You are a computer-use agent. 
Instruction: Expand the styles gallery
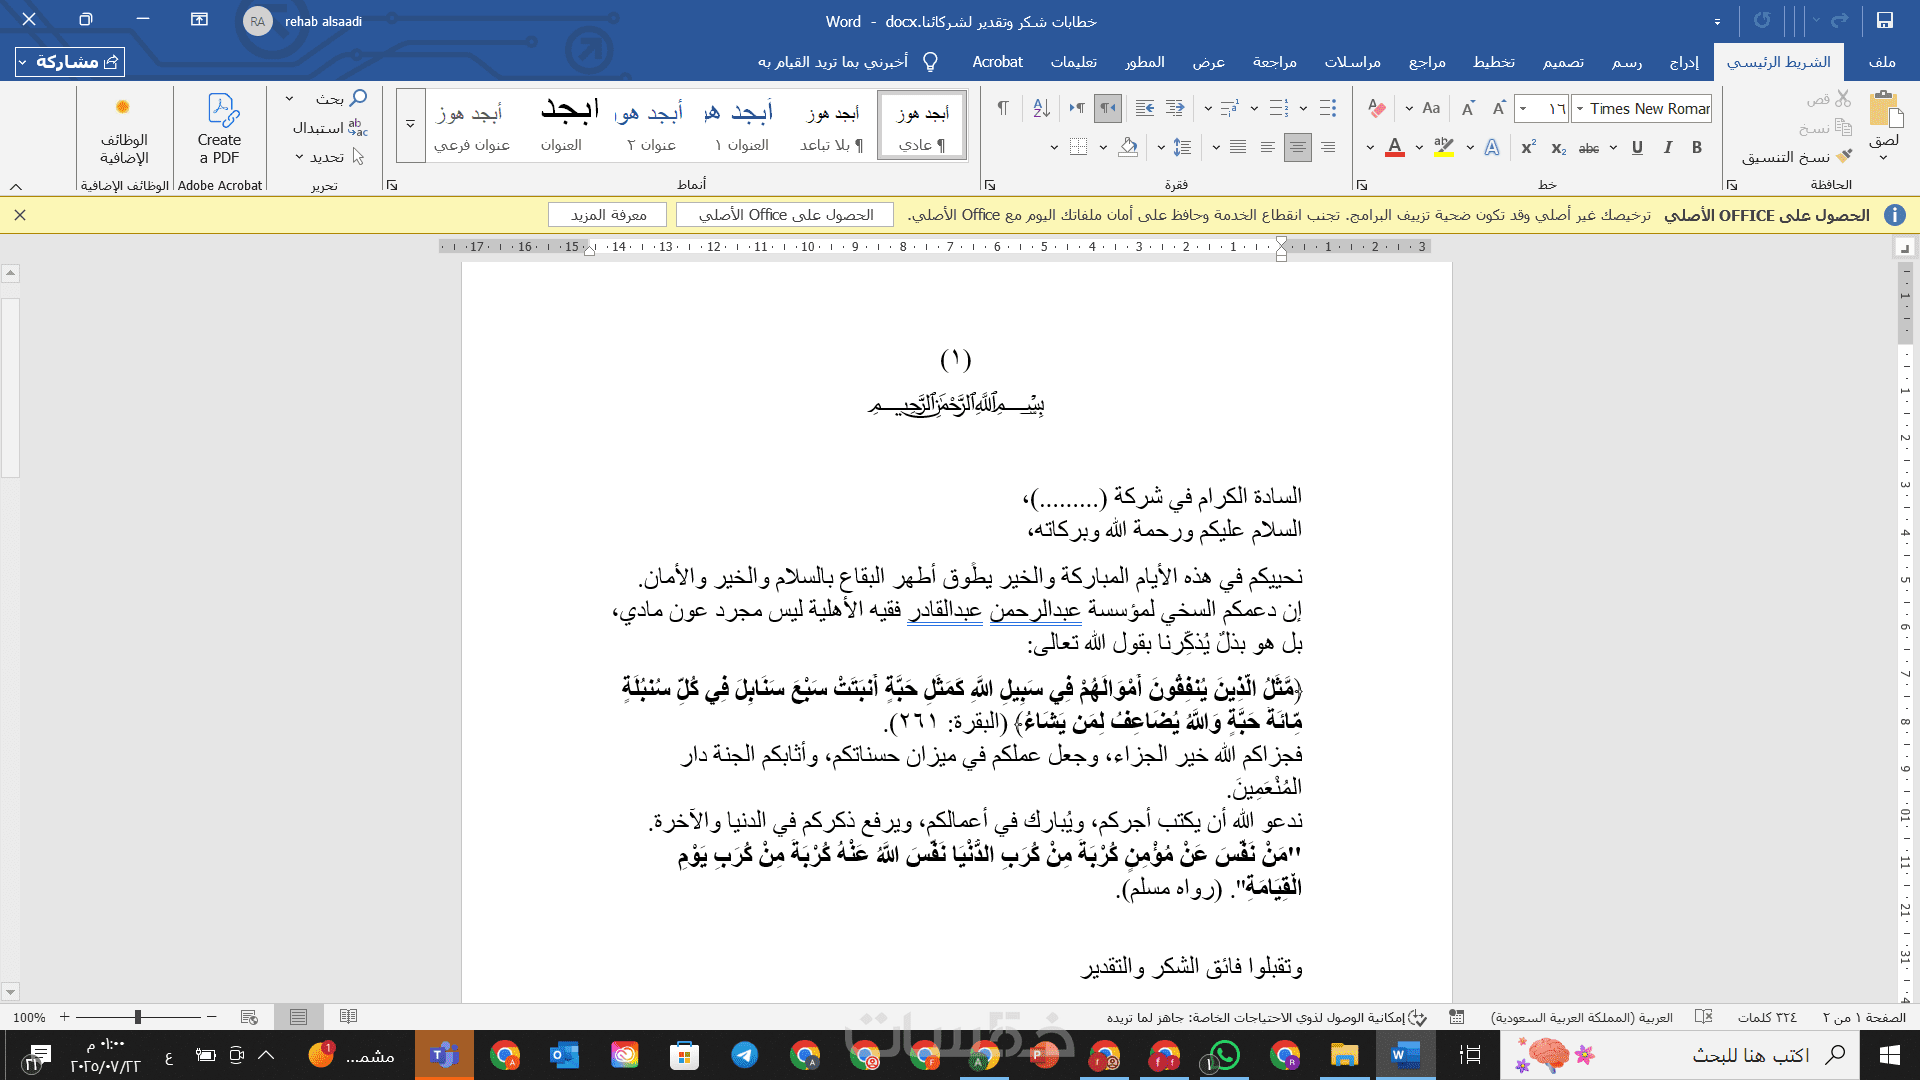(410, 125)
